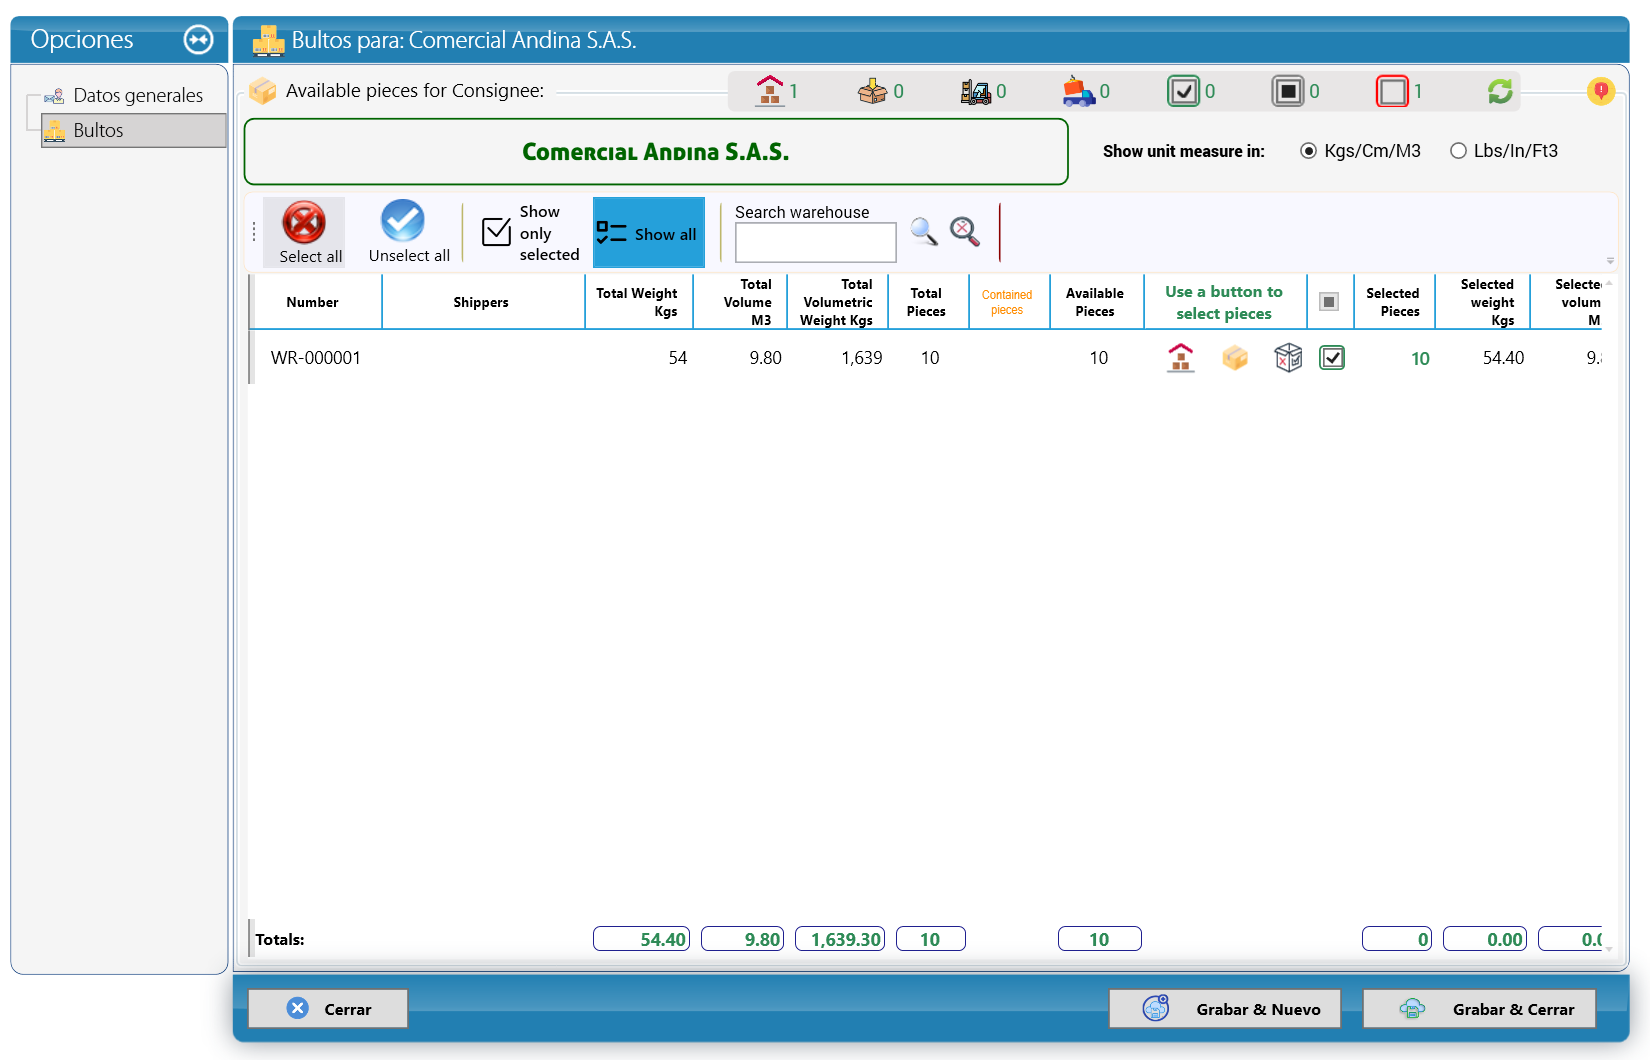Image resolution: width=1650 pixels, height=1060 pixels.
Task: Click the green checked-box counter icon at top
Action: coord(1183,91)
